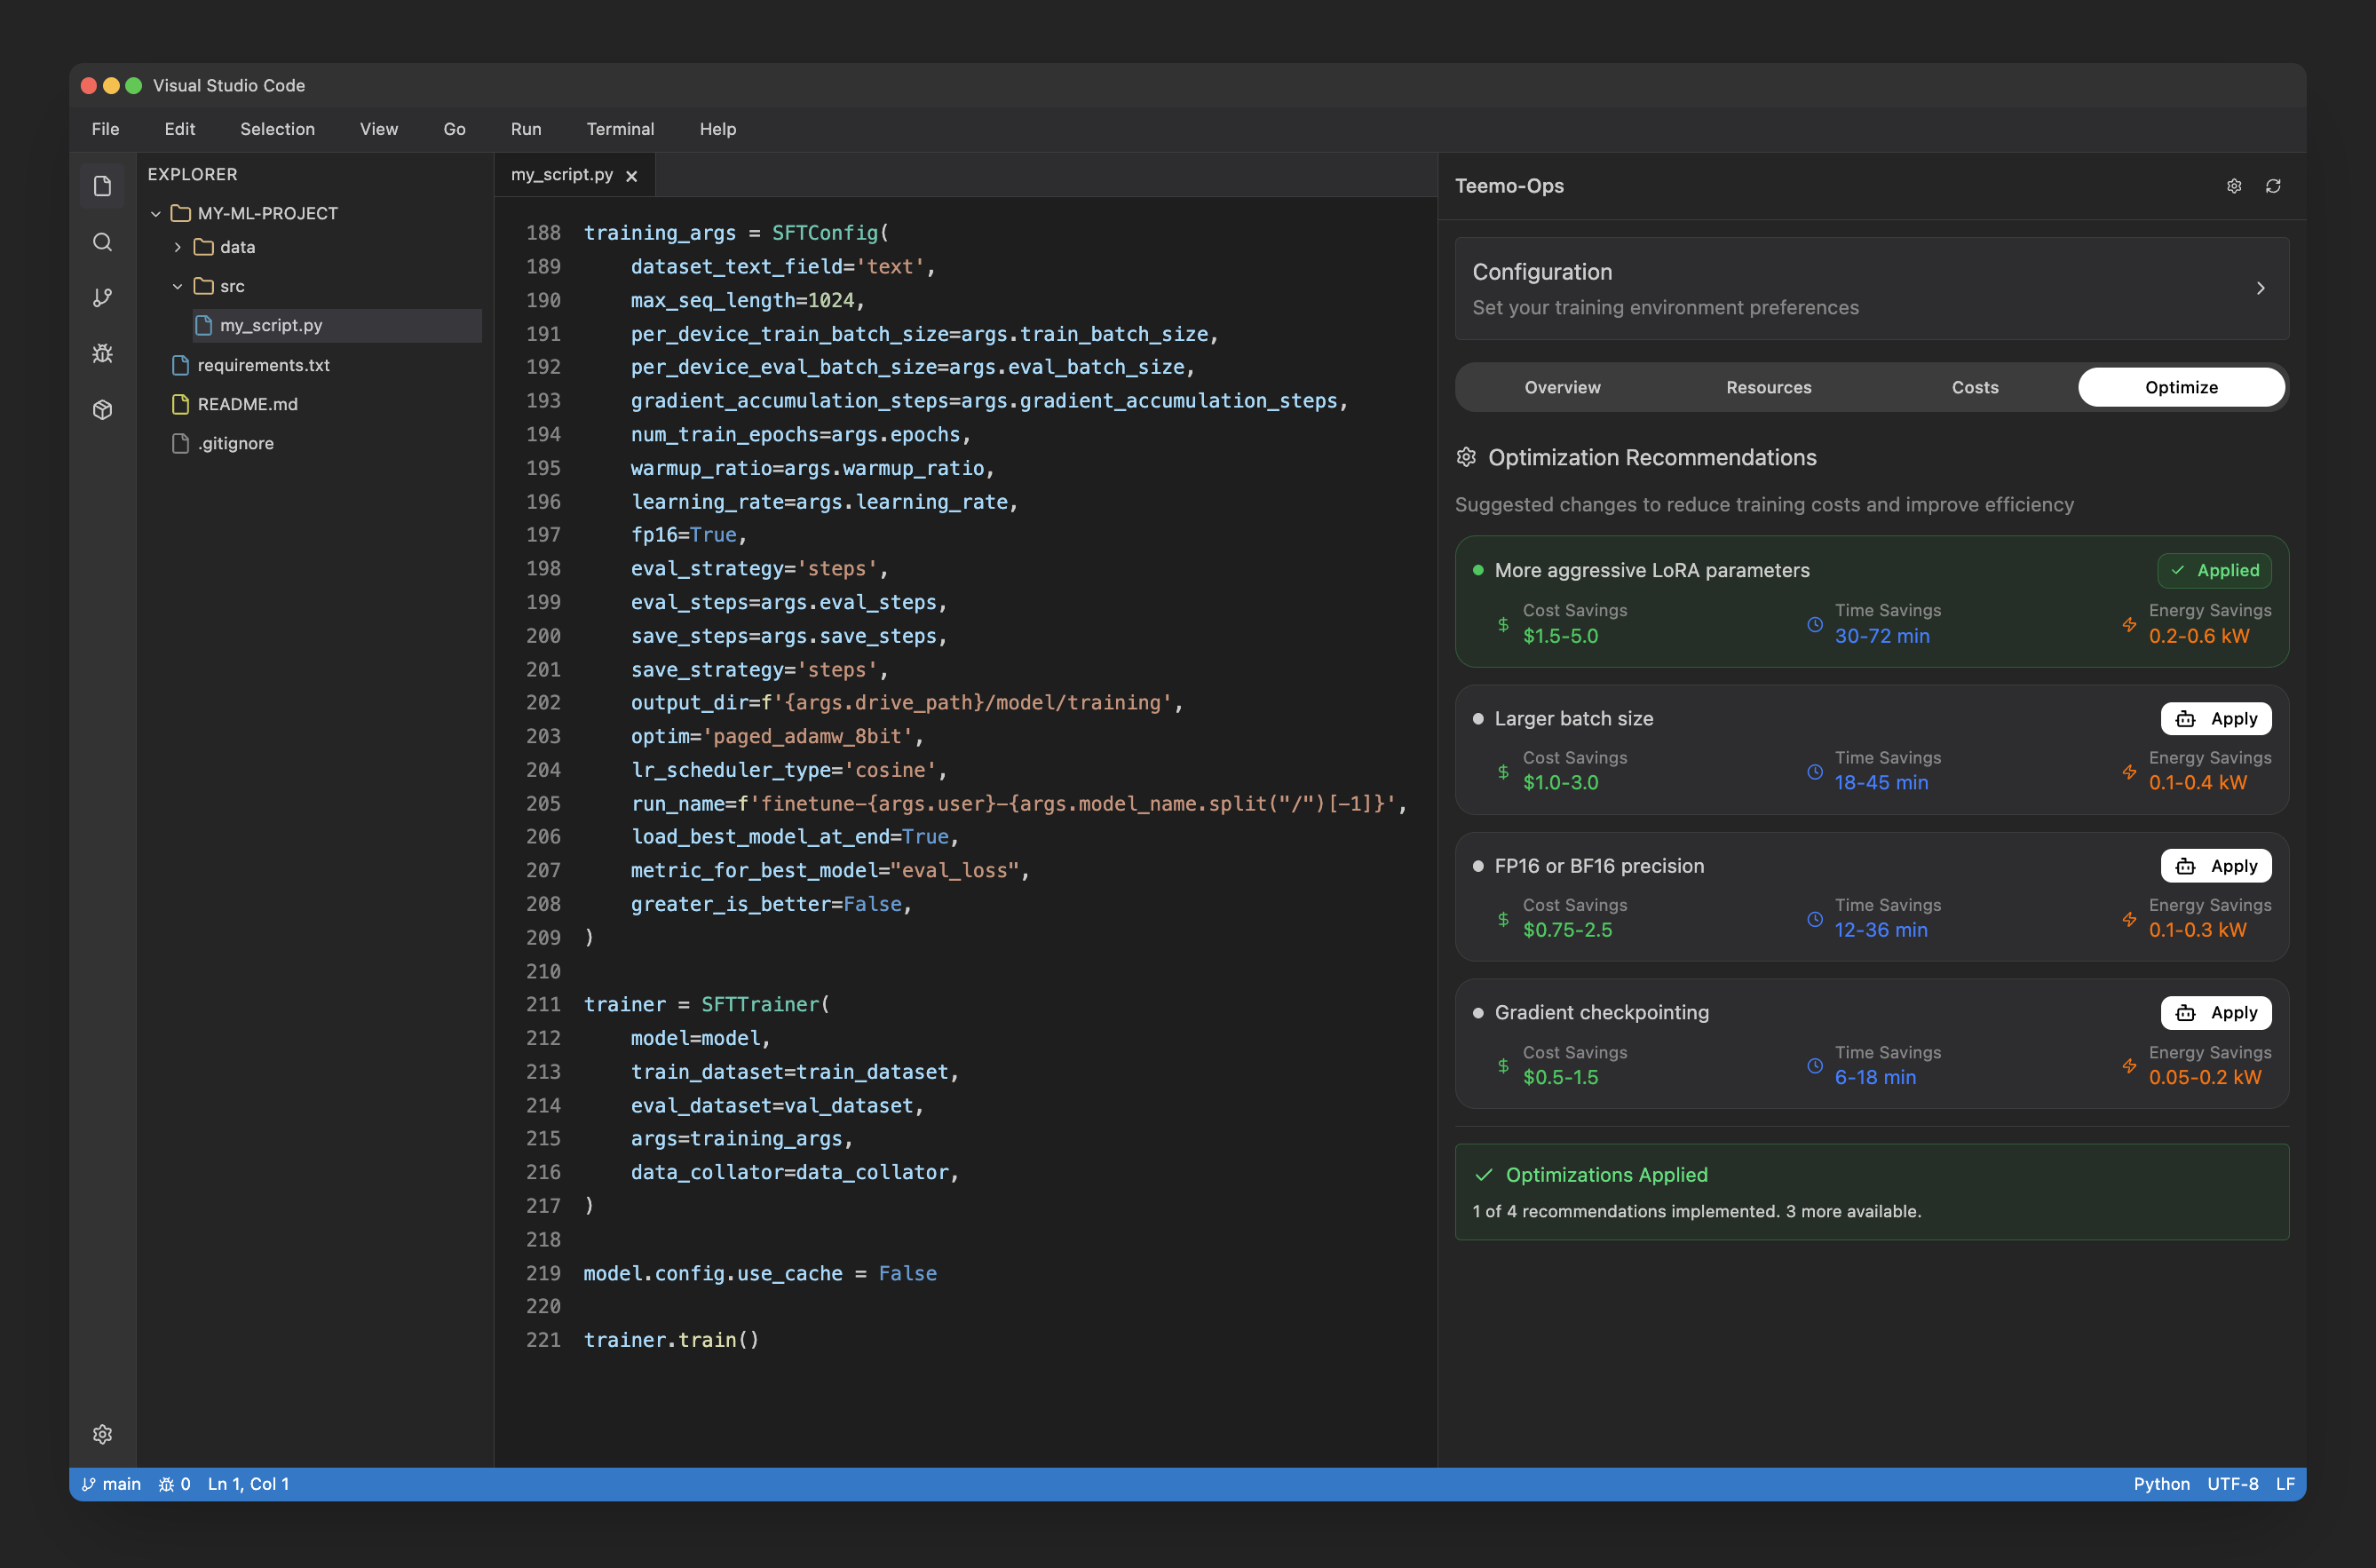Click the debug problems count in status bar

(x=174, y=1484)
